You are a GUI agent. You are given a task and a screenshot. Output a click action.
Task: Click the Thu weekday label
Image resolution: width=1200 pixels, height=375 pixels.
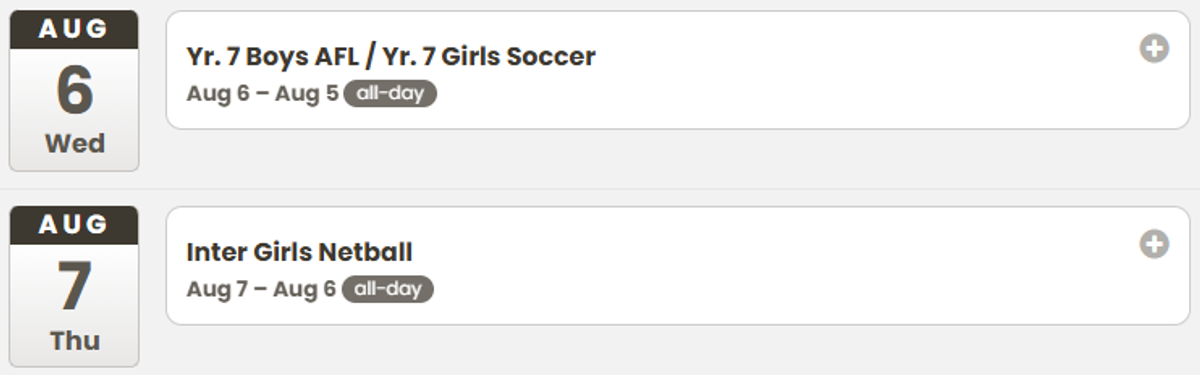74,340
